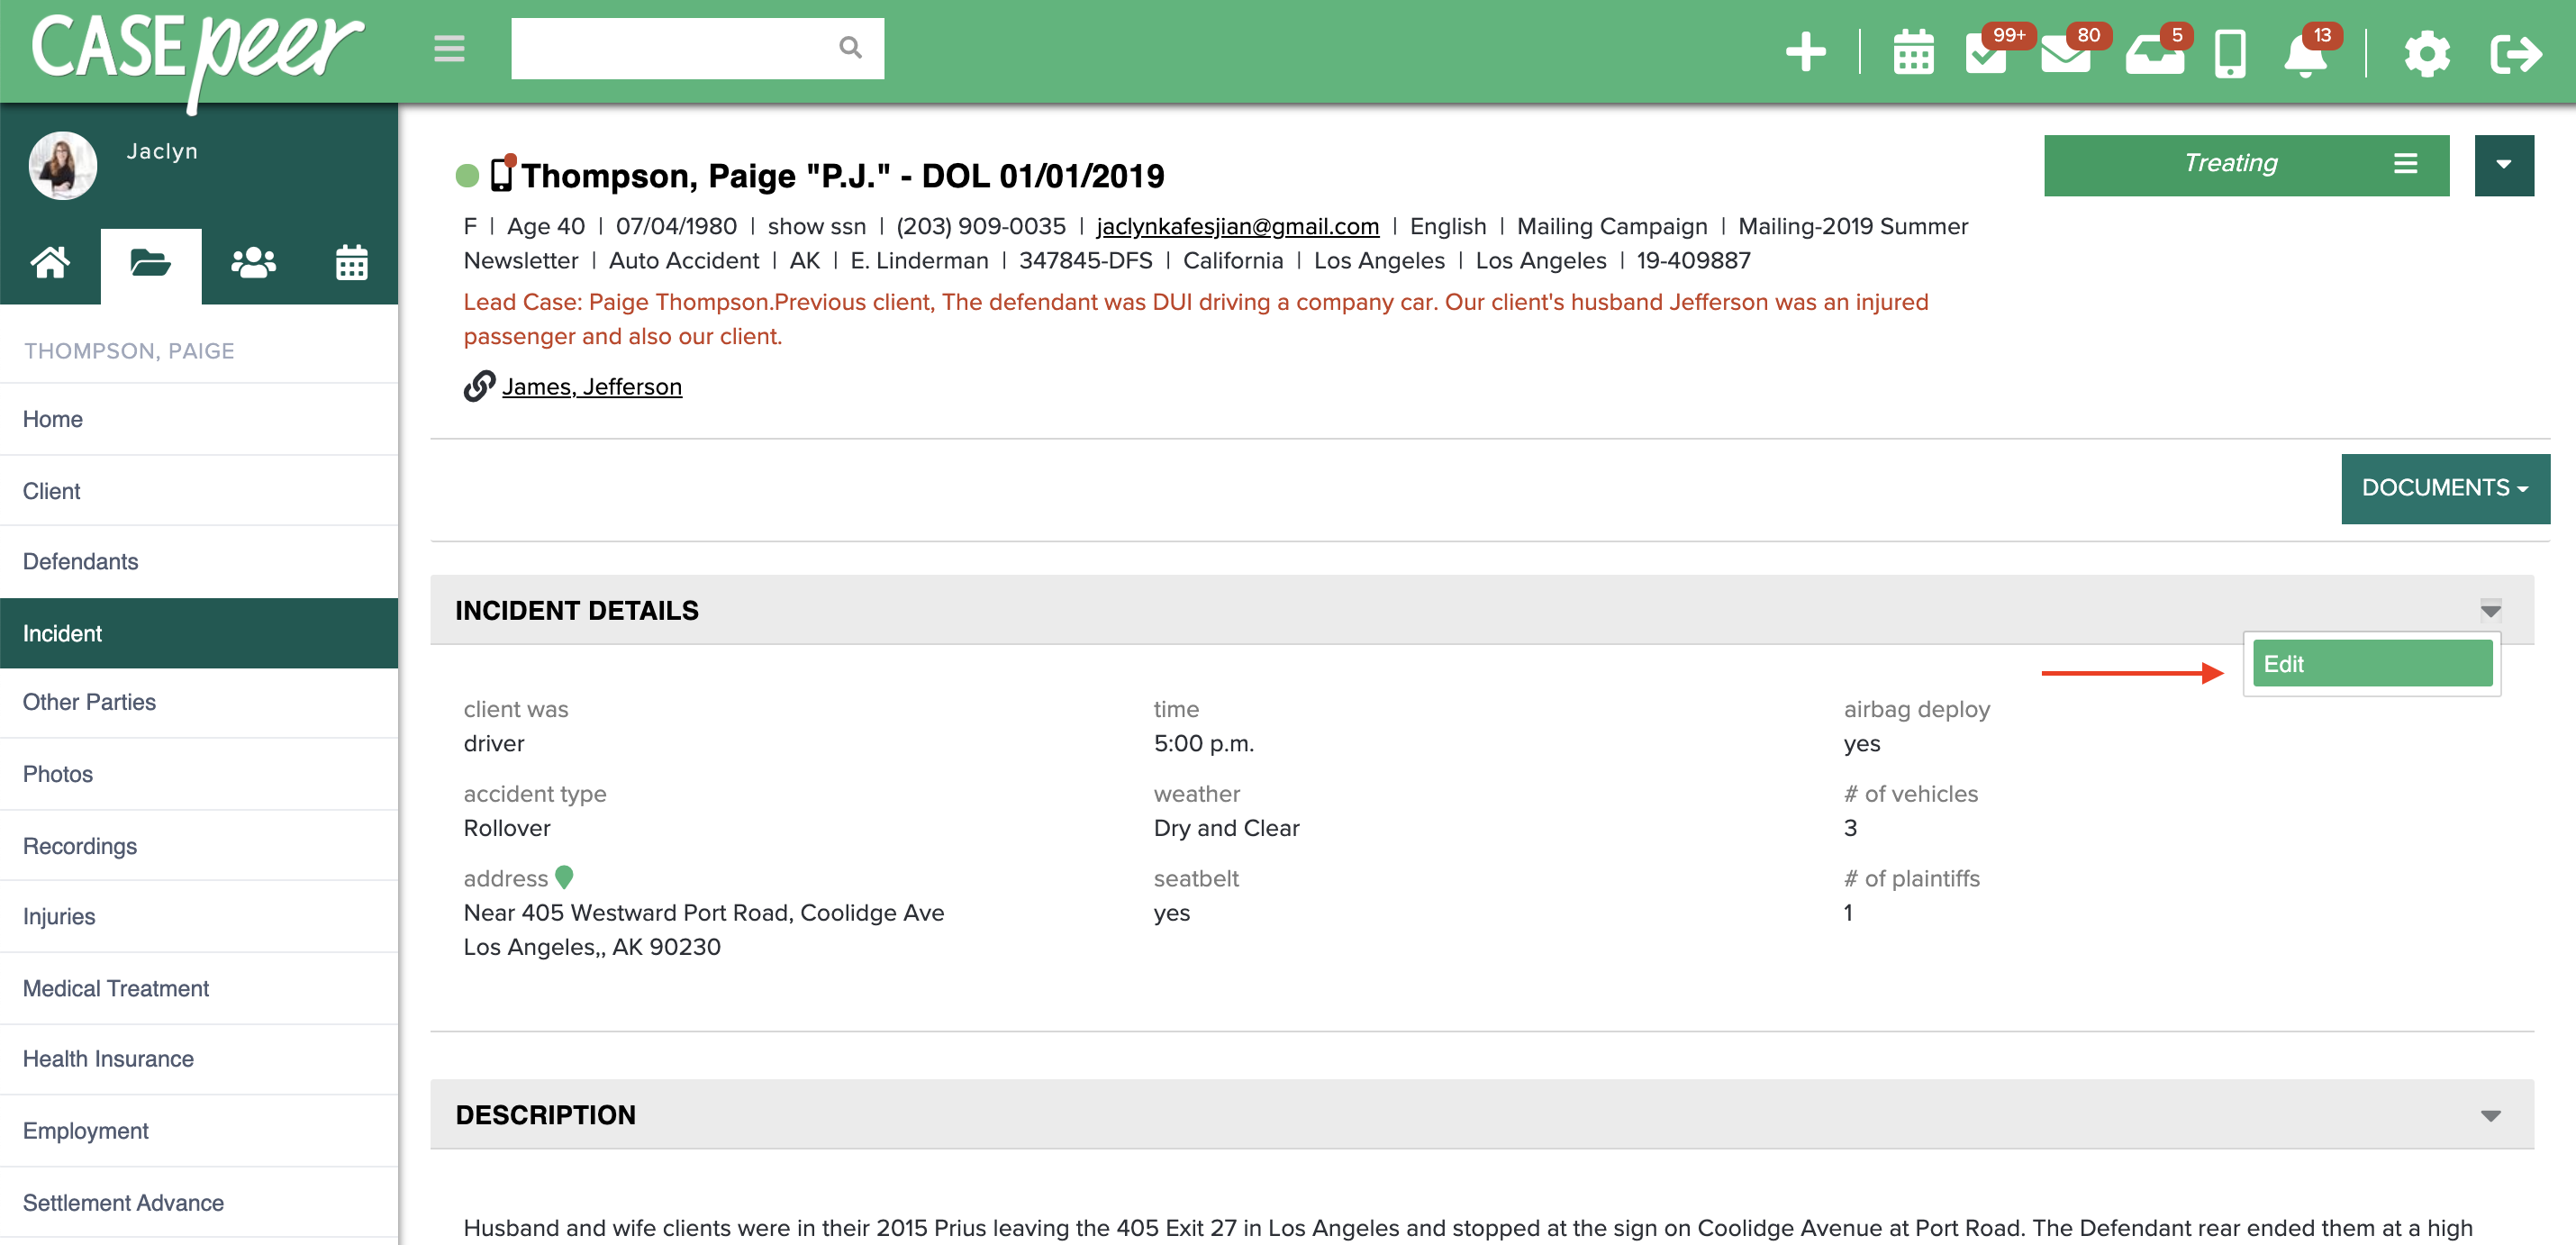The image size is (2576, 1245).
Task: Reveal the client's SSN via show ssn
Action: 815,226
